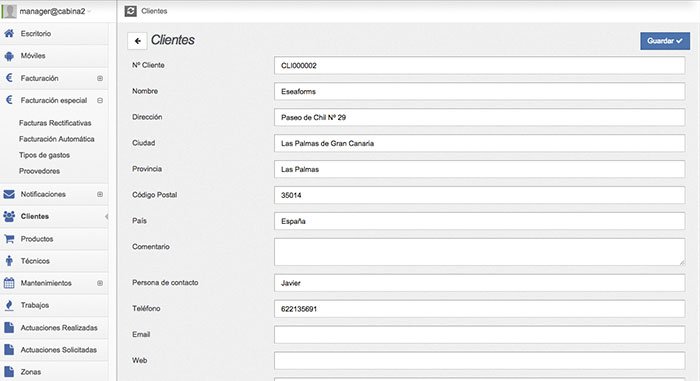Expand the Facturación submenu
The width and height of the screenshot is (700, 381).
(100, 78)
